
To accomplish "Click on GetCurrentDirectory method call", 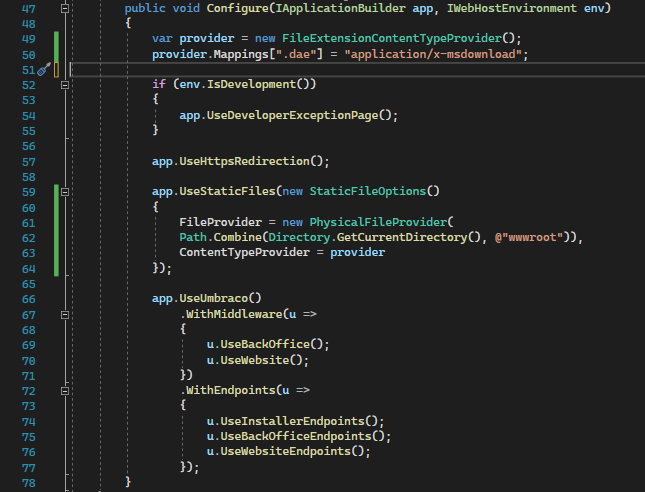I will click(x=402, y=237).
